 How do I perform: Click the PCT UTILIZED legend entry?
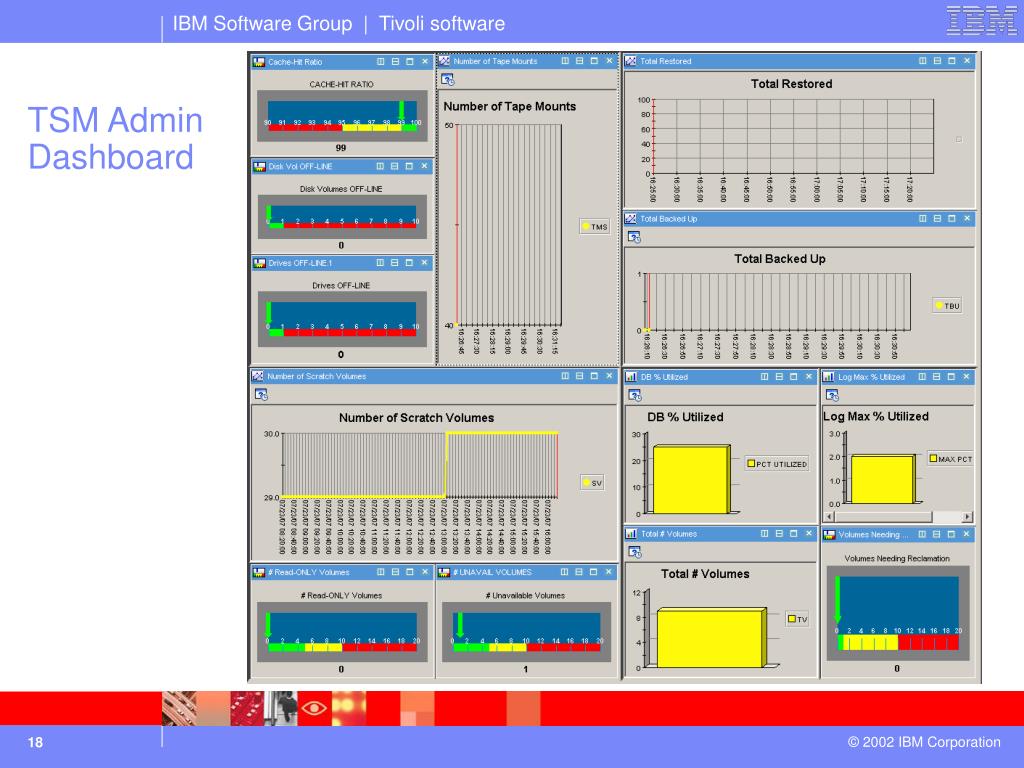pyautogui.click(x=777, y=464)
